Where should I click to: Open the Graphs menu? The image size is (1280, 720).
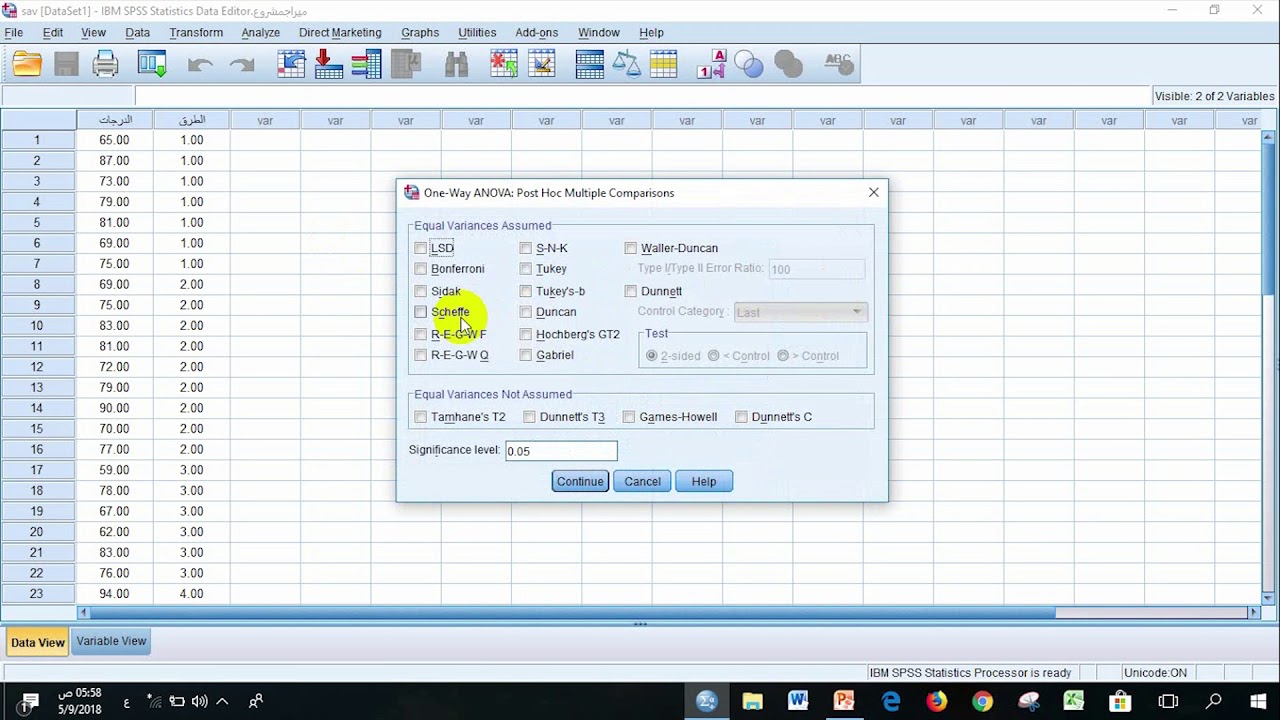pyautogui.click(x=420, y=33)
